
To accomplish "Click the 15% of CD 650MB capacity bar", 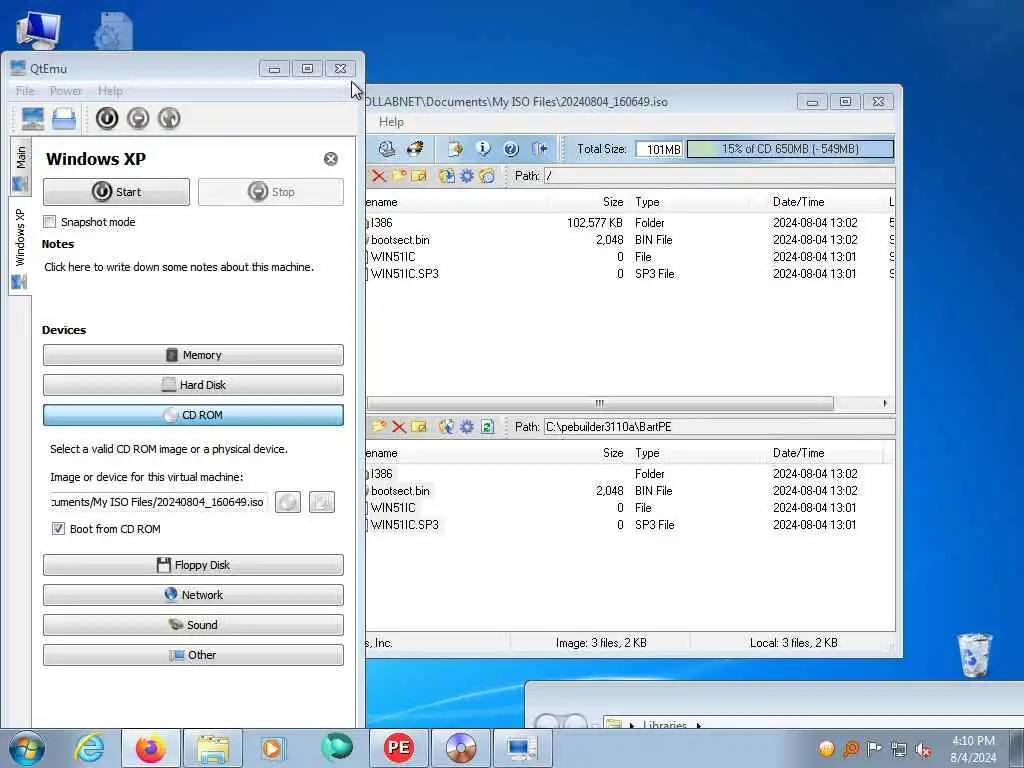I will (790, 149).
